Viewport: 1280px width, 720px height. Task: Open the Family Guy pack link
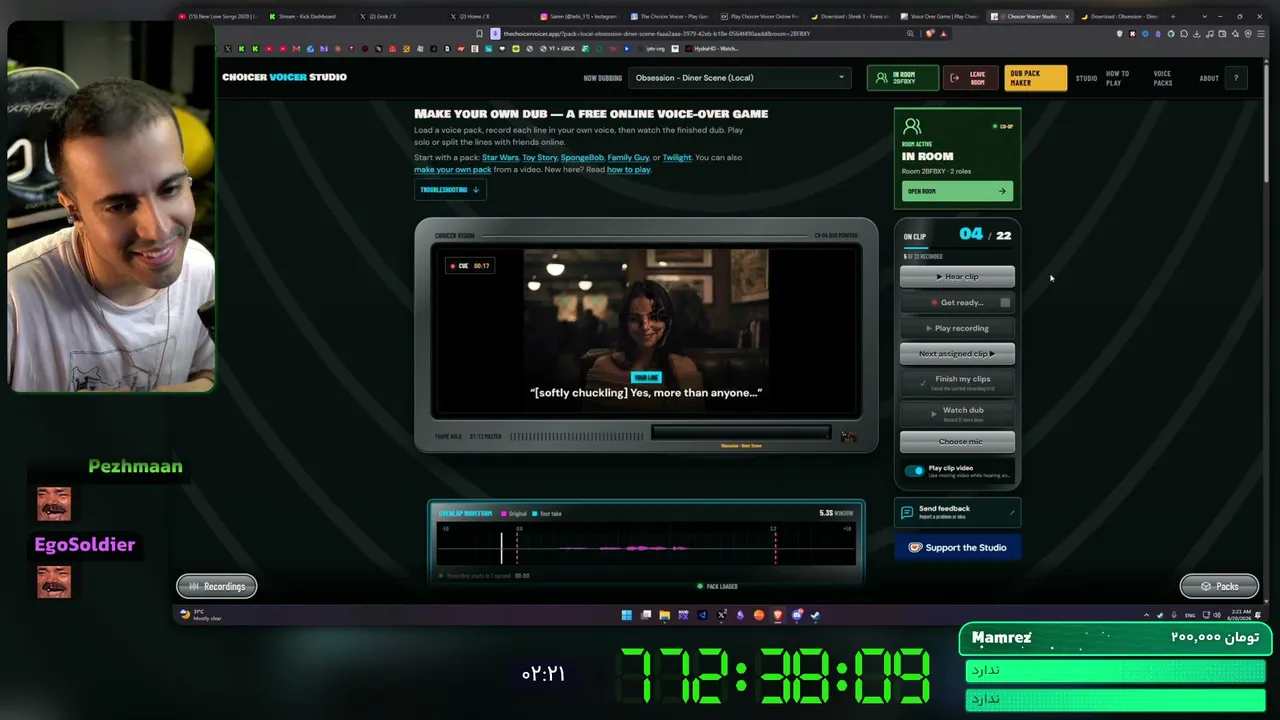point(628,157)
